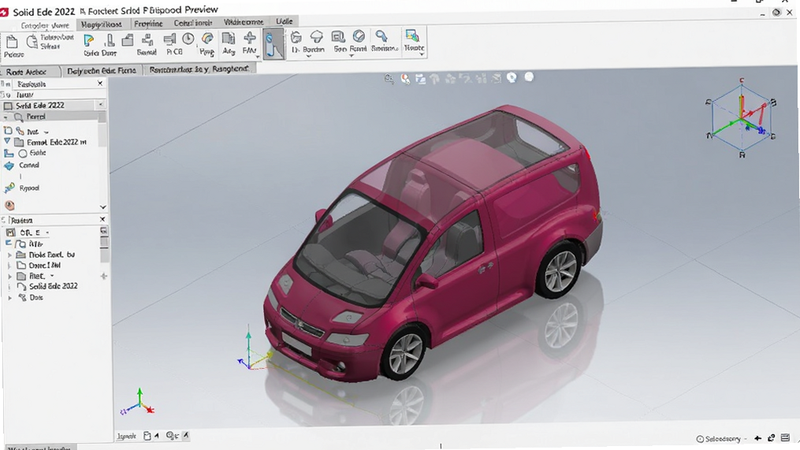The image size is (800, 450).
Task: Click the 'Jgmain' label in bottom bar
Action: tap(127, 436)
